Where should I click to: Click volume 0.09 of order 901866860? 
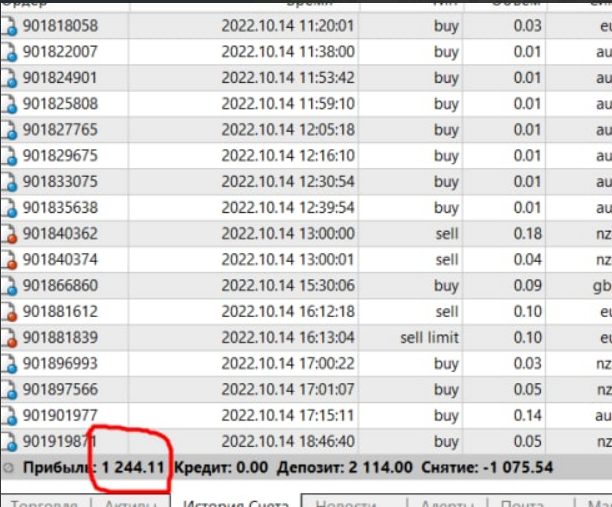point(528,285)
